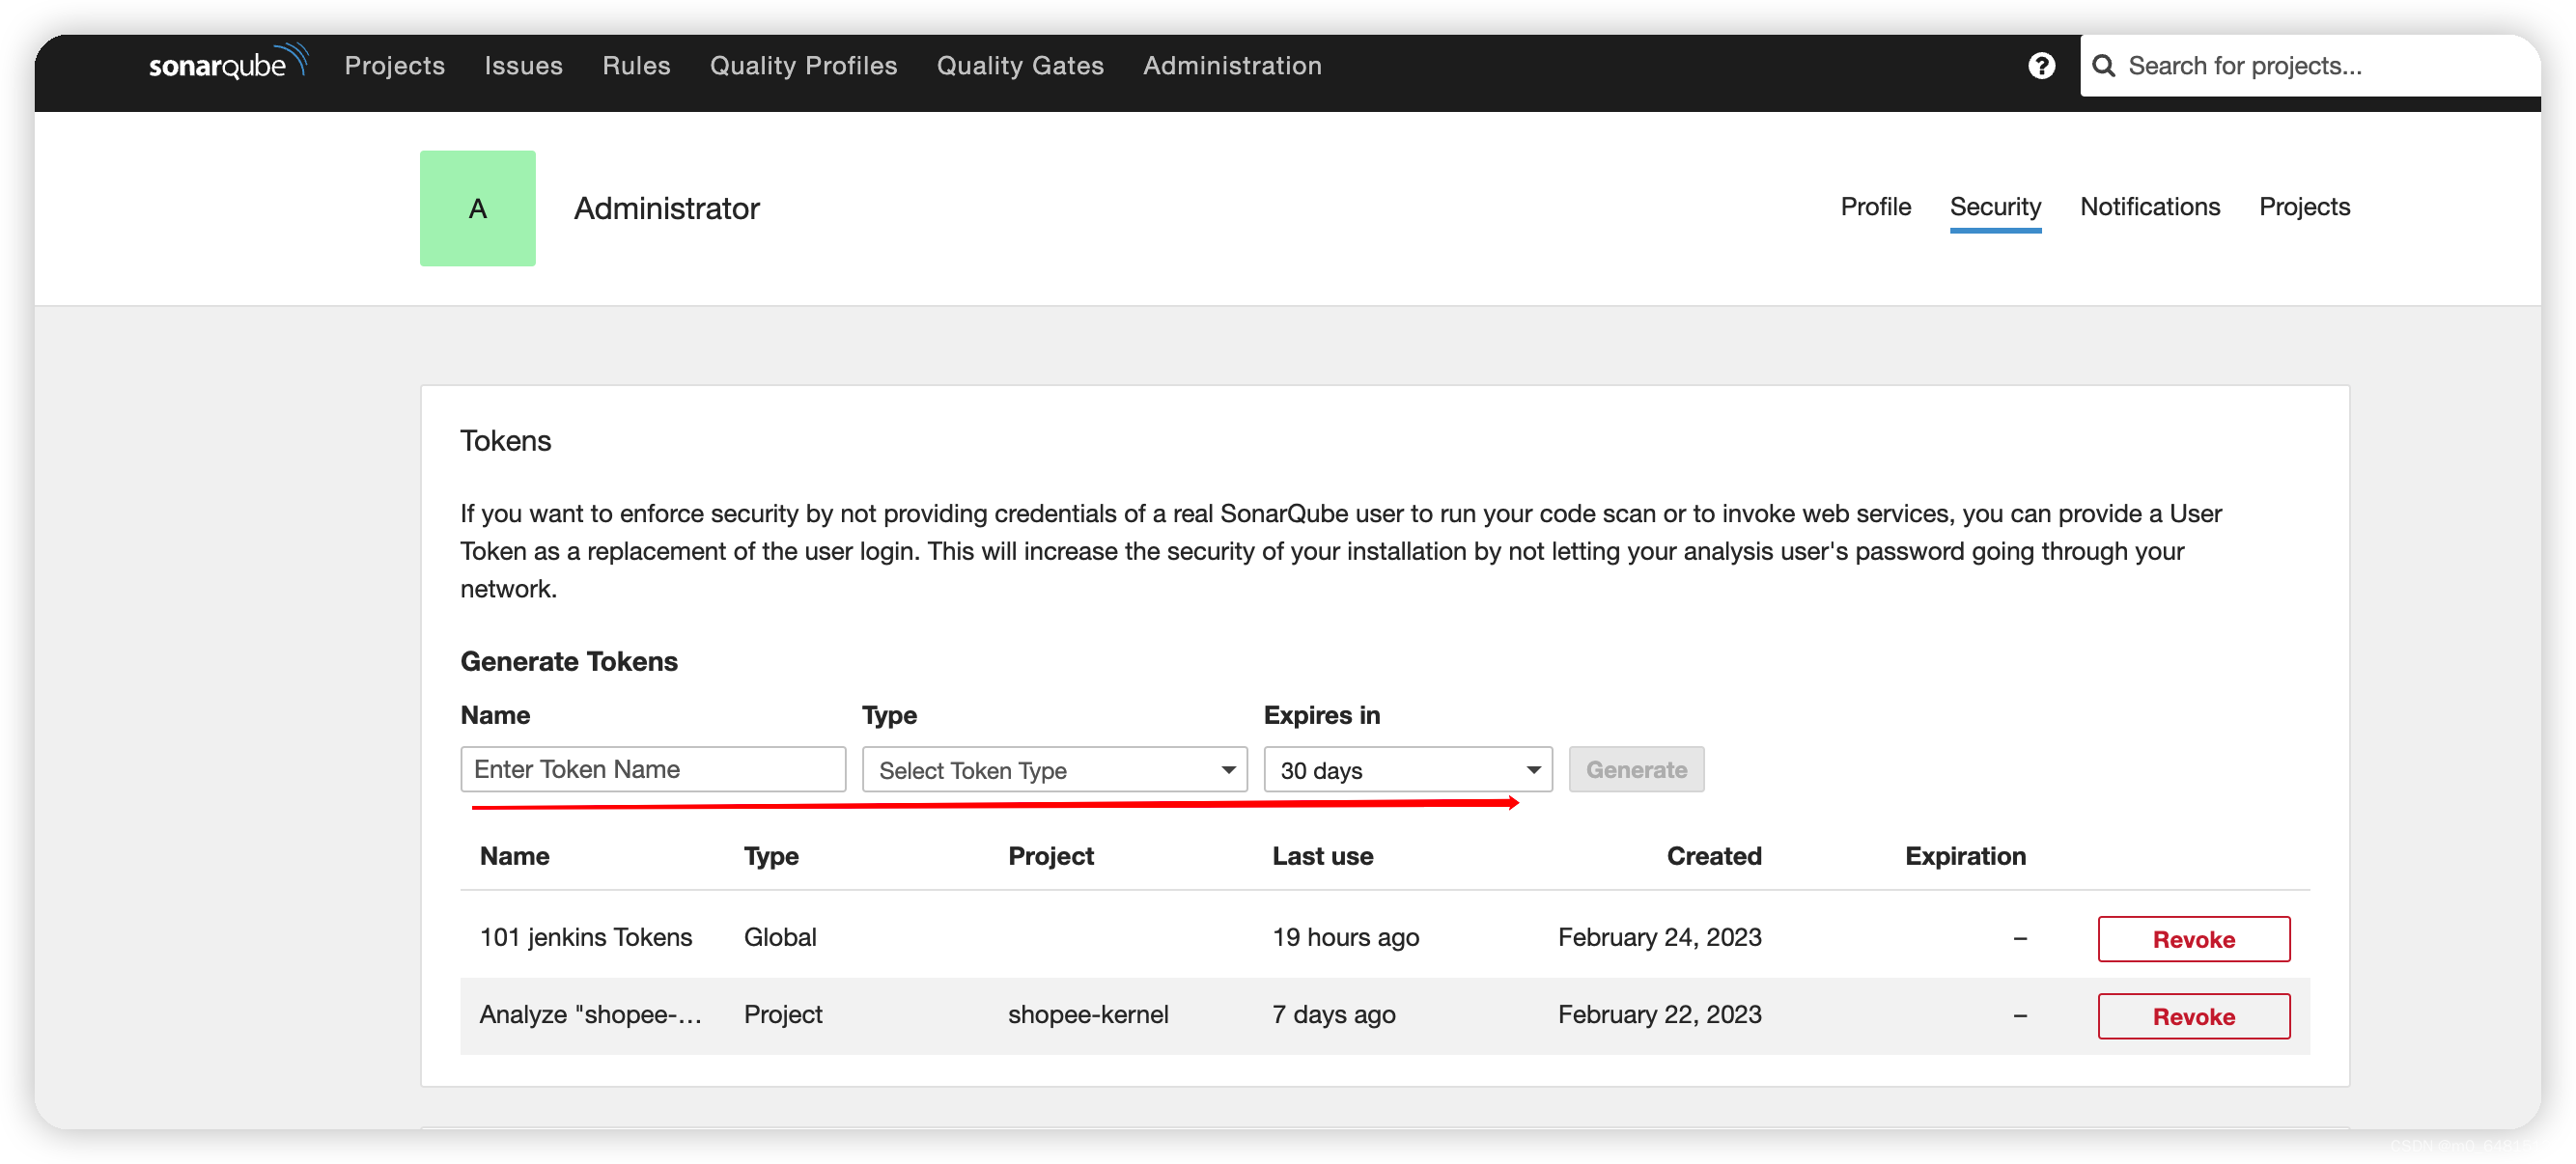The width and height of the screenshot is (2576, 1164).
Task: Navigate to Quality Profiles
Action: (803, 66)
